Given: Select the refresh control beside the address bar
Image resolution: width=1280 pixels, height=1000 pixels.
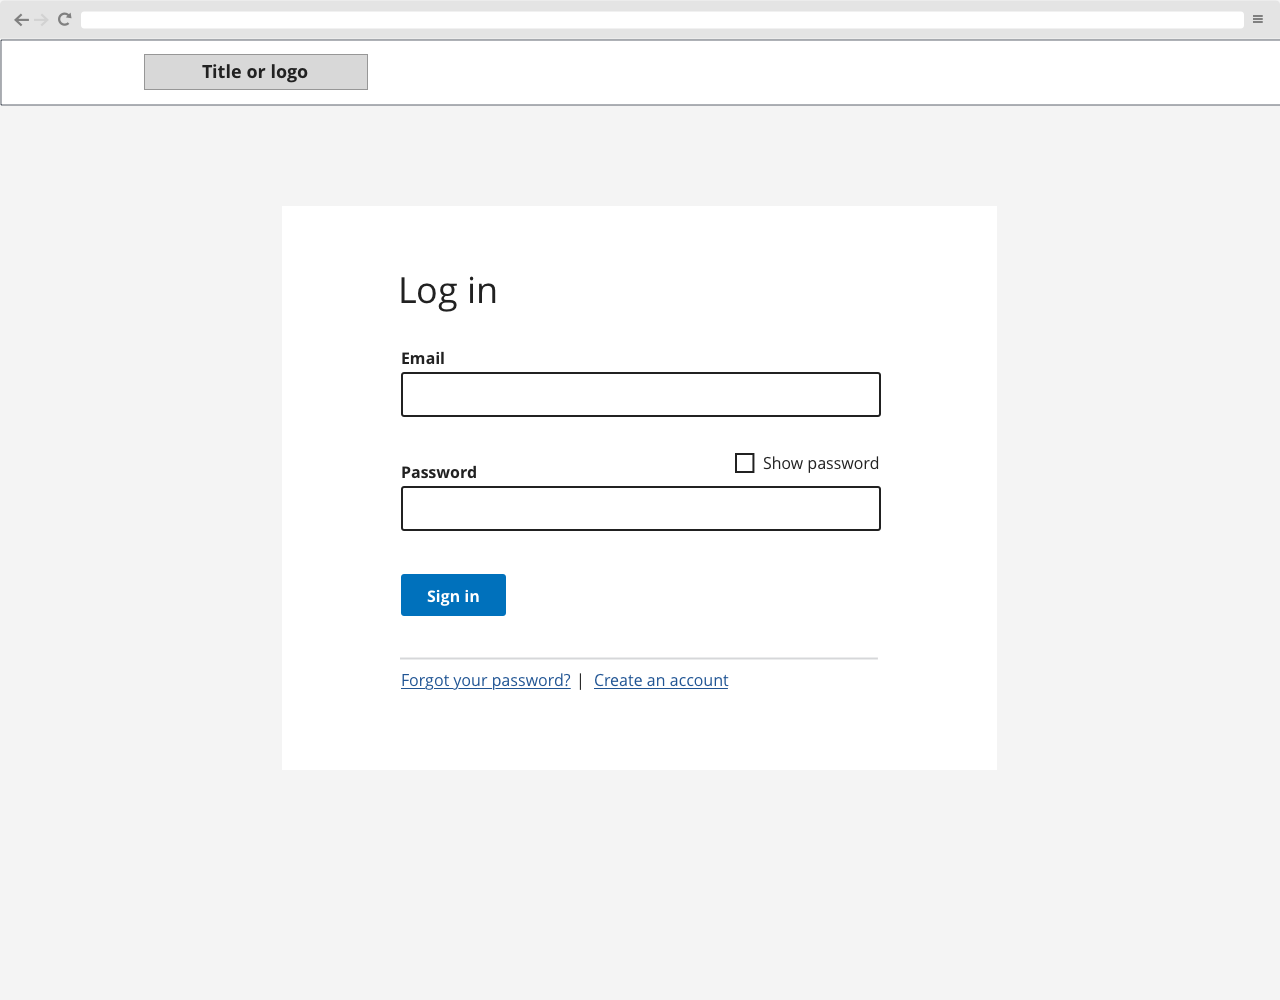Looking at the screenshot, I should [63, 19].
